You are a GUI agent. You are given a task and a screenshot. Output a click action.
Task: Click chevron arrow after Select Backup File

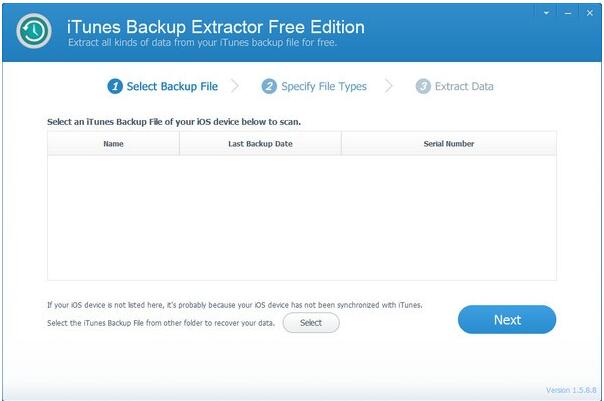point(235,86)
